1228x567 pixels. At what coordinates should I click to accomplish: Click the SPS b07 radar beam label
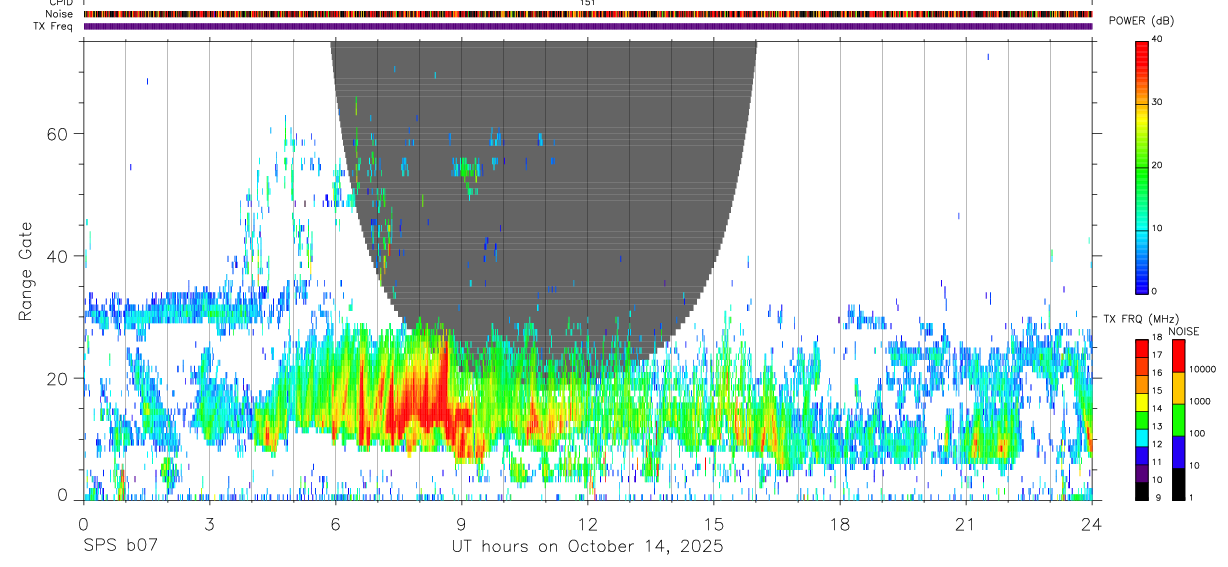(120, 546)
